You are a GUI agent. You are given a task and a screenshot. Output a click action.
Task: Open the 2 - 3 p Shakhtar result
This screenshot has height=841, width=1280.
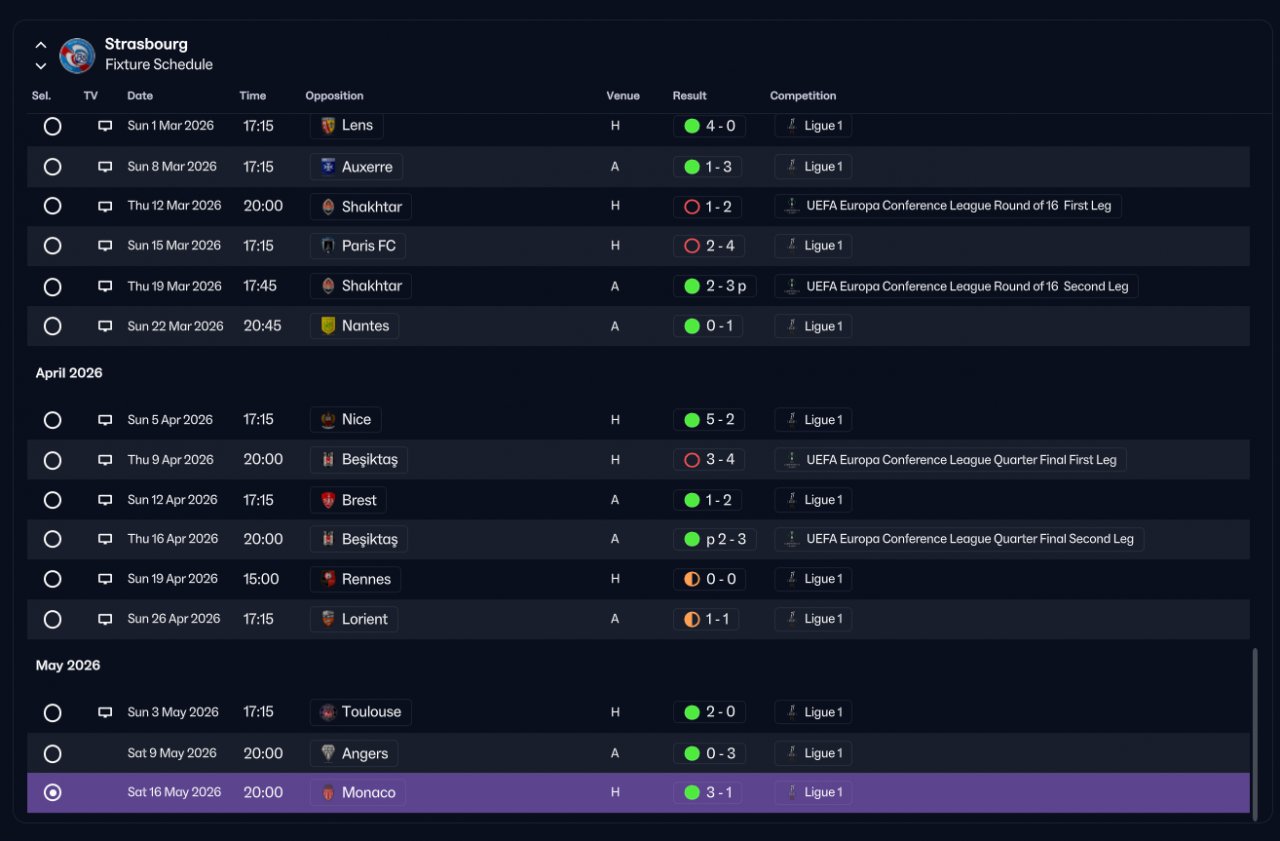tap(715, 286)
